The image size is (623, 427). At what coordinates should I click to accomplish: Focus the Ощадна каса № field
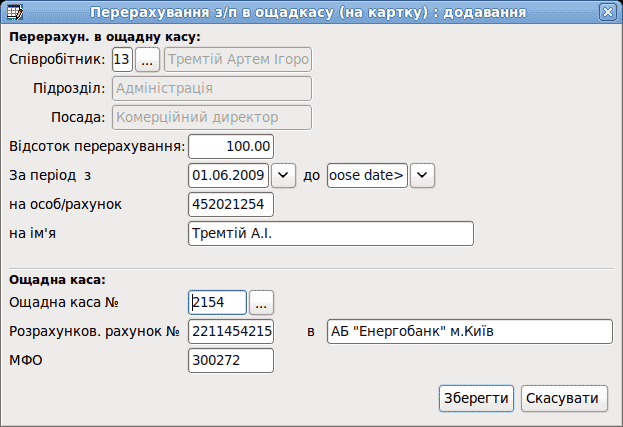217,303
